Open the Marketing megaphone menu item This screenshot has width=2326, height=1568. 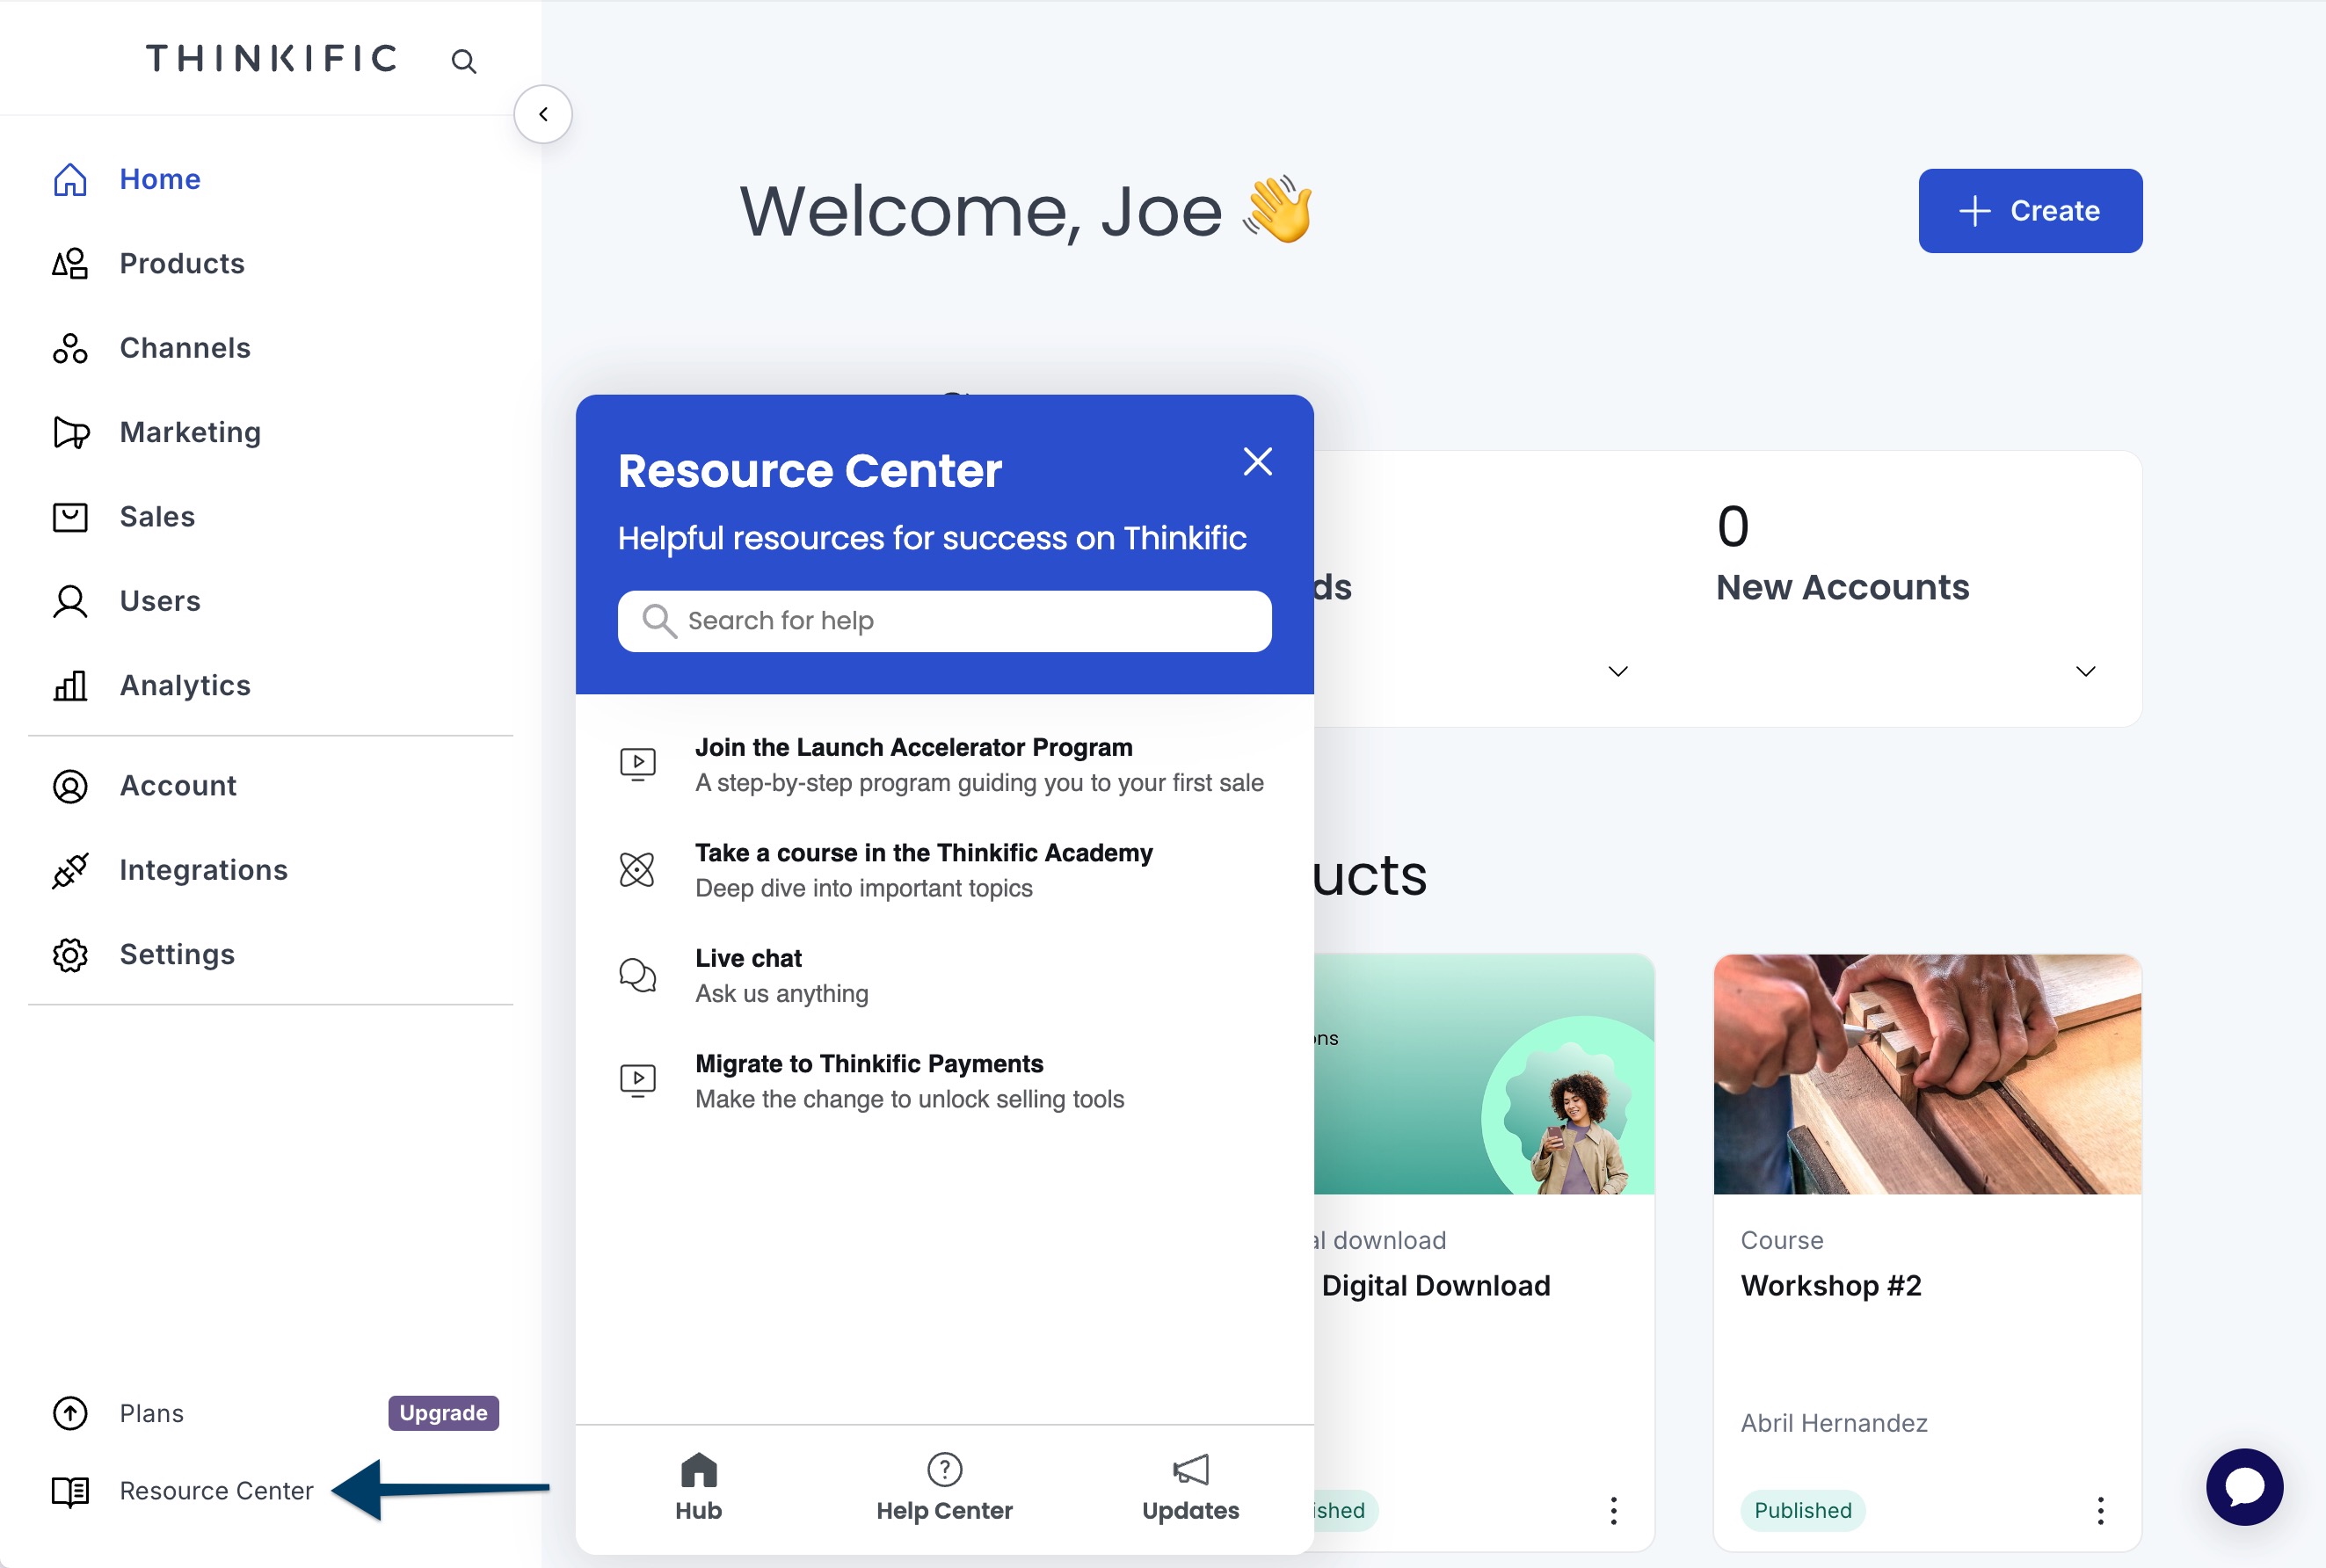tap(189, 432)
